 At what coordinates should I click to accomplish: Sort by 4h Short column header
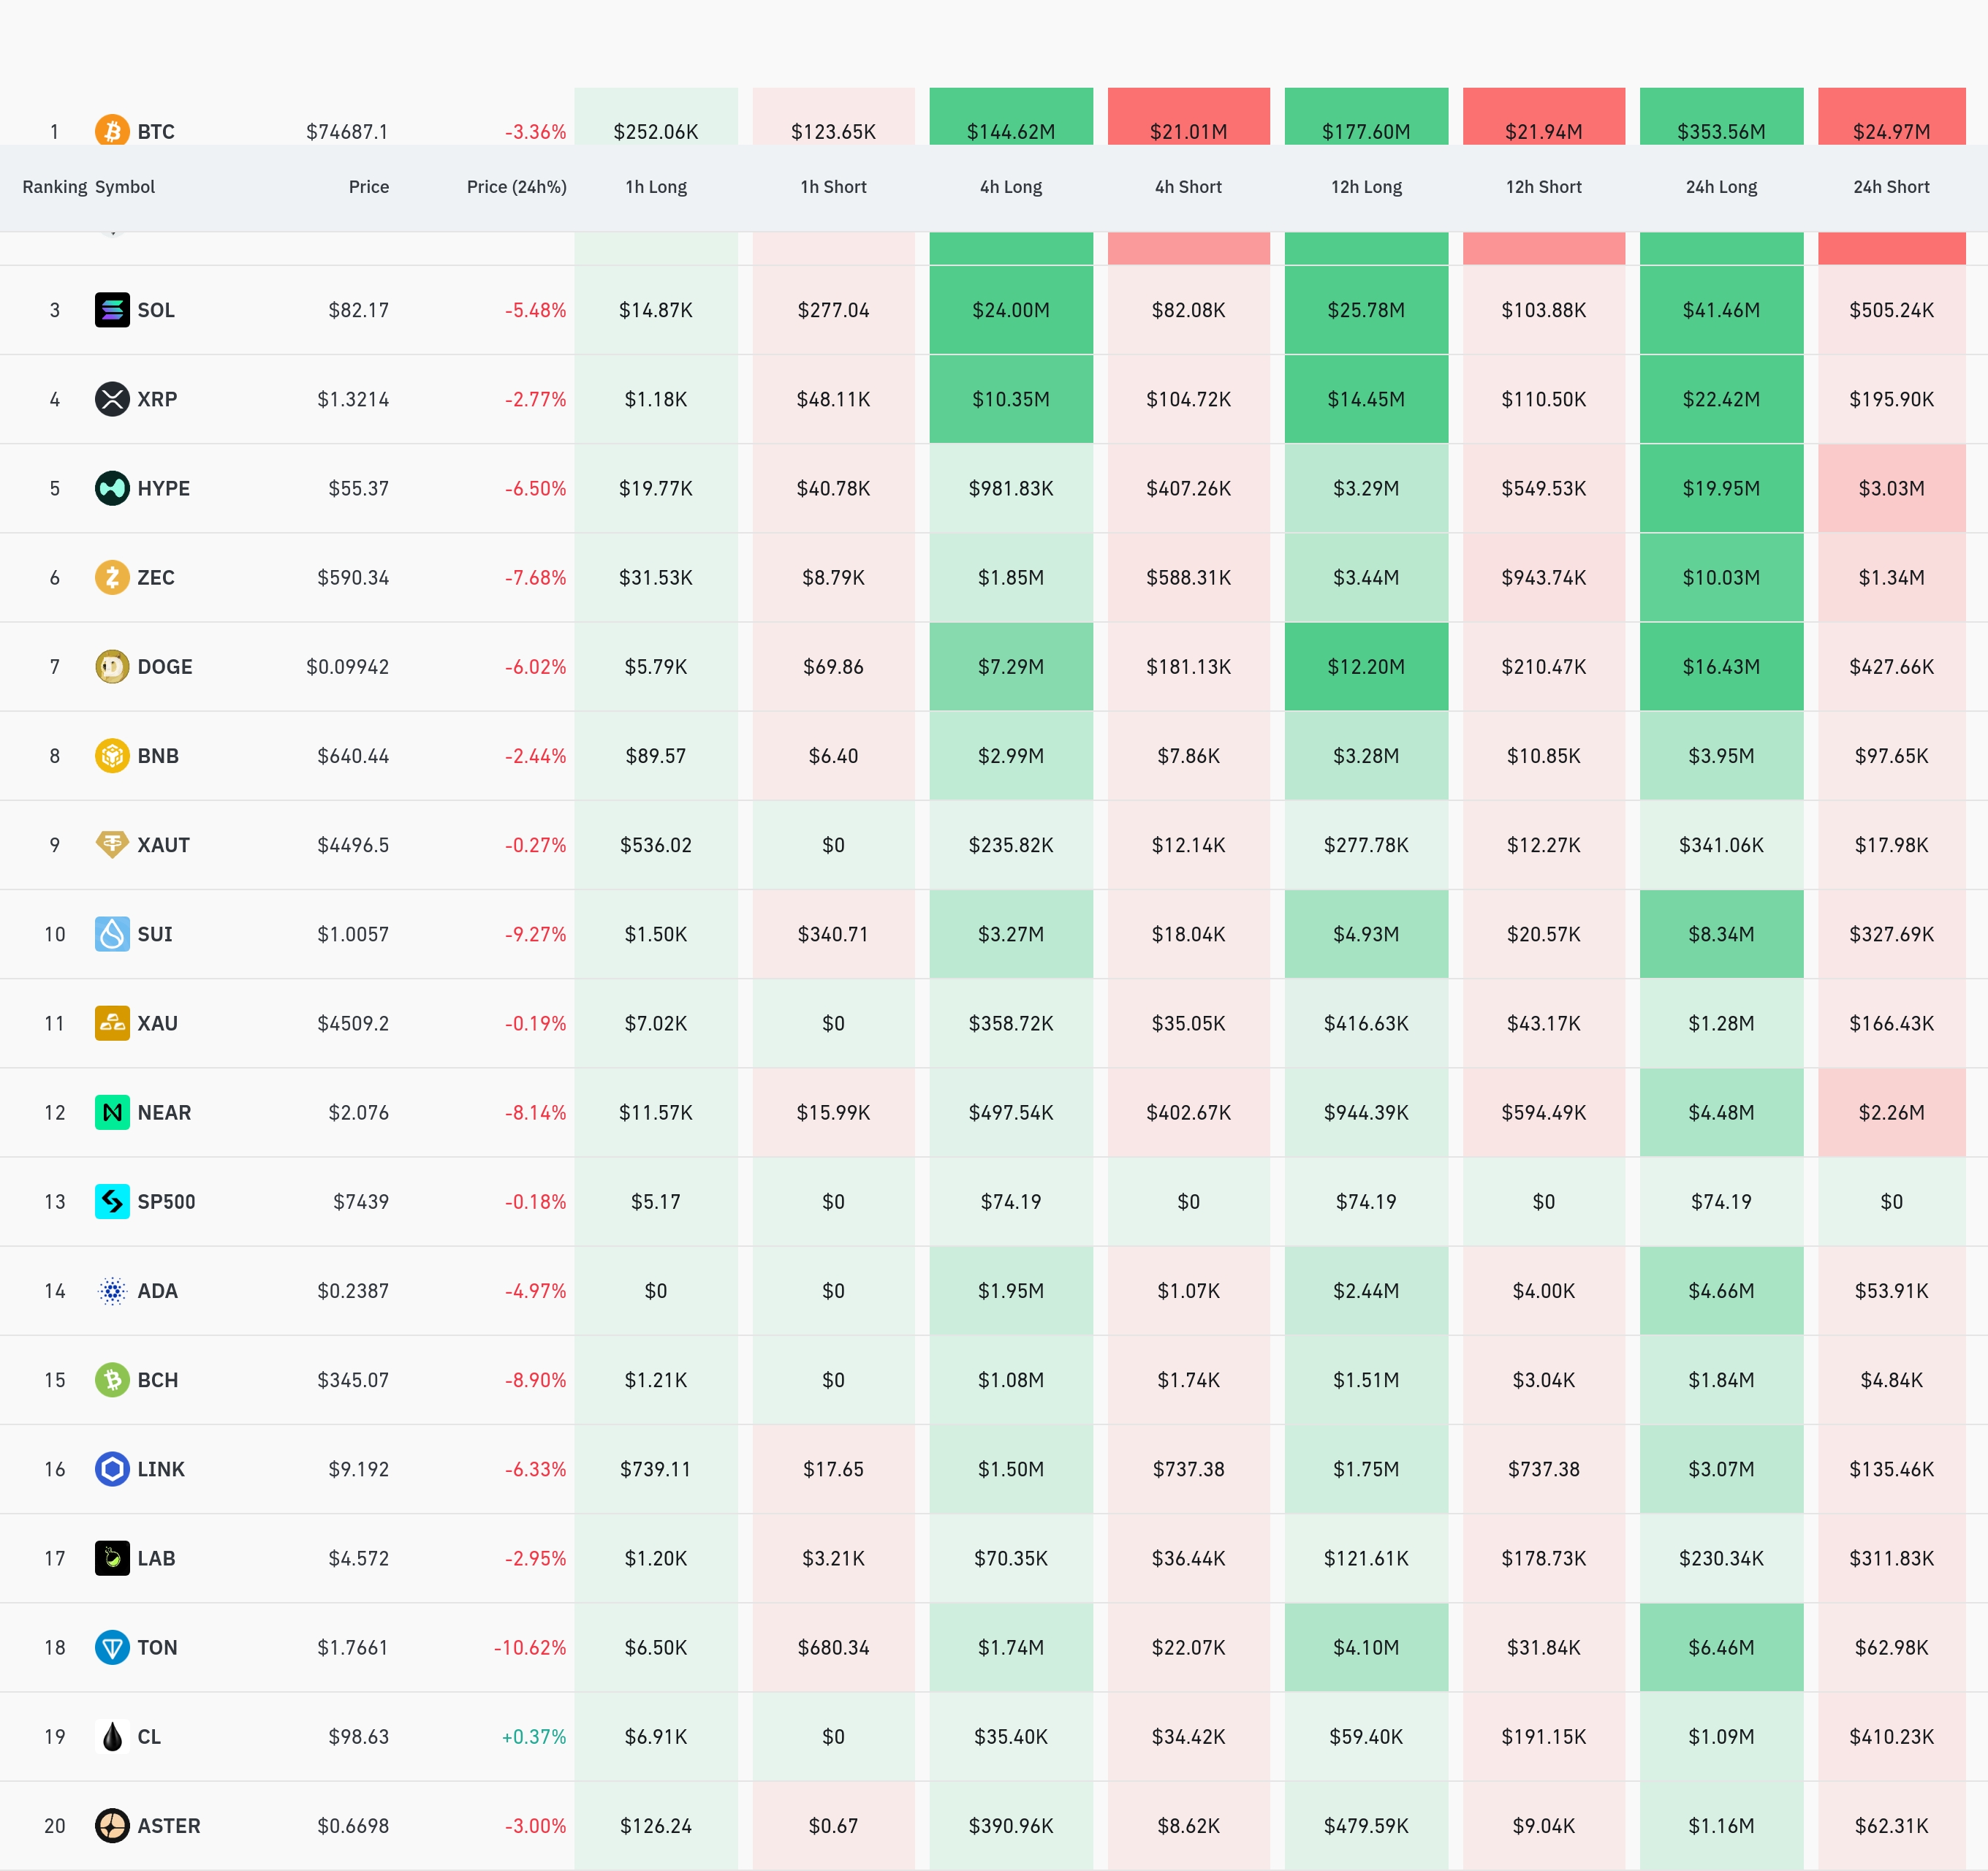click(x=1189, y=187)
